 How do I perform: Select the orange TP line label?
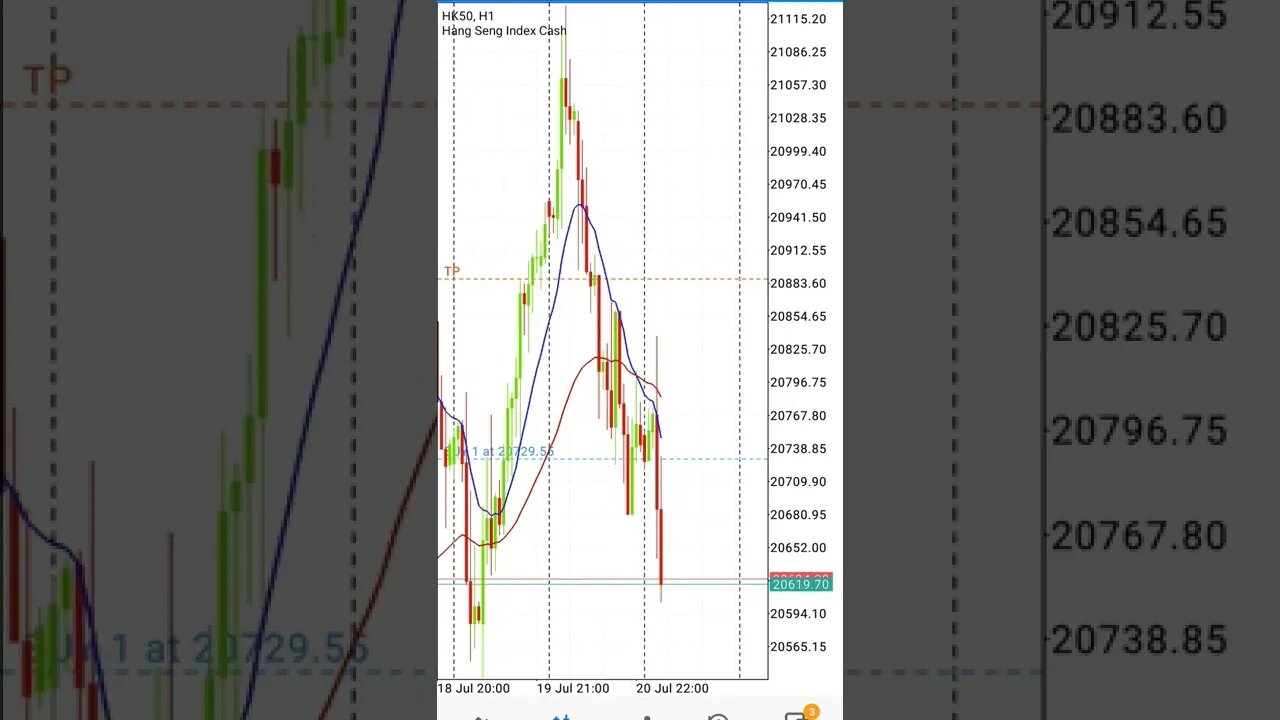click(x=452, y=272)
